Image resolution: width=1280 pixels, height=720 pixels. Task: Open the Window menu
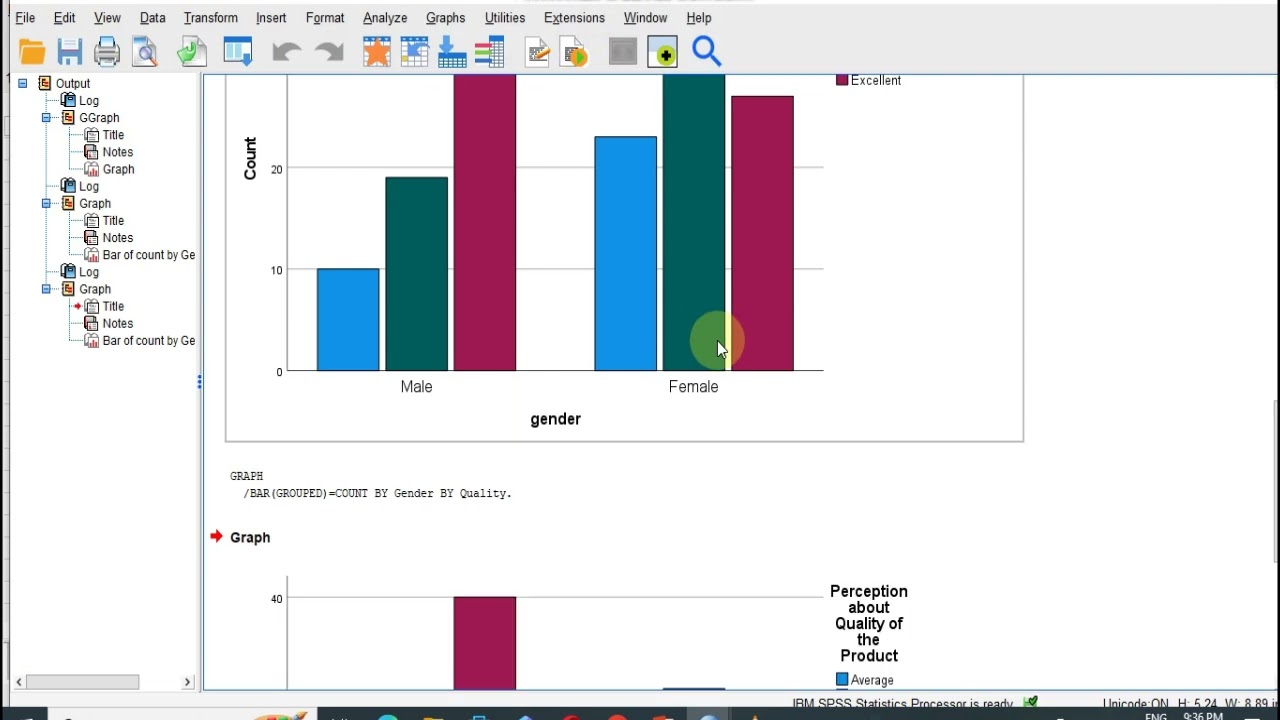pyautogui.click(x=645, y=18)
